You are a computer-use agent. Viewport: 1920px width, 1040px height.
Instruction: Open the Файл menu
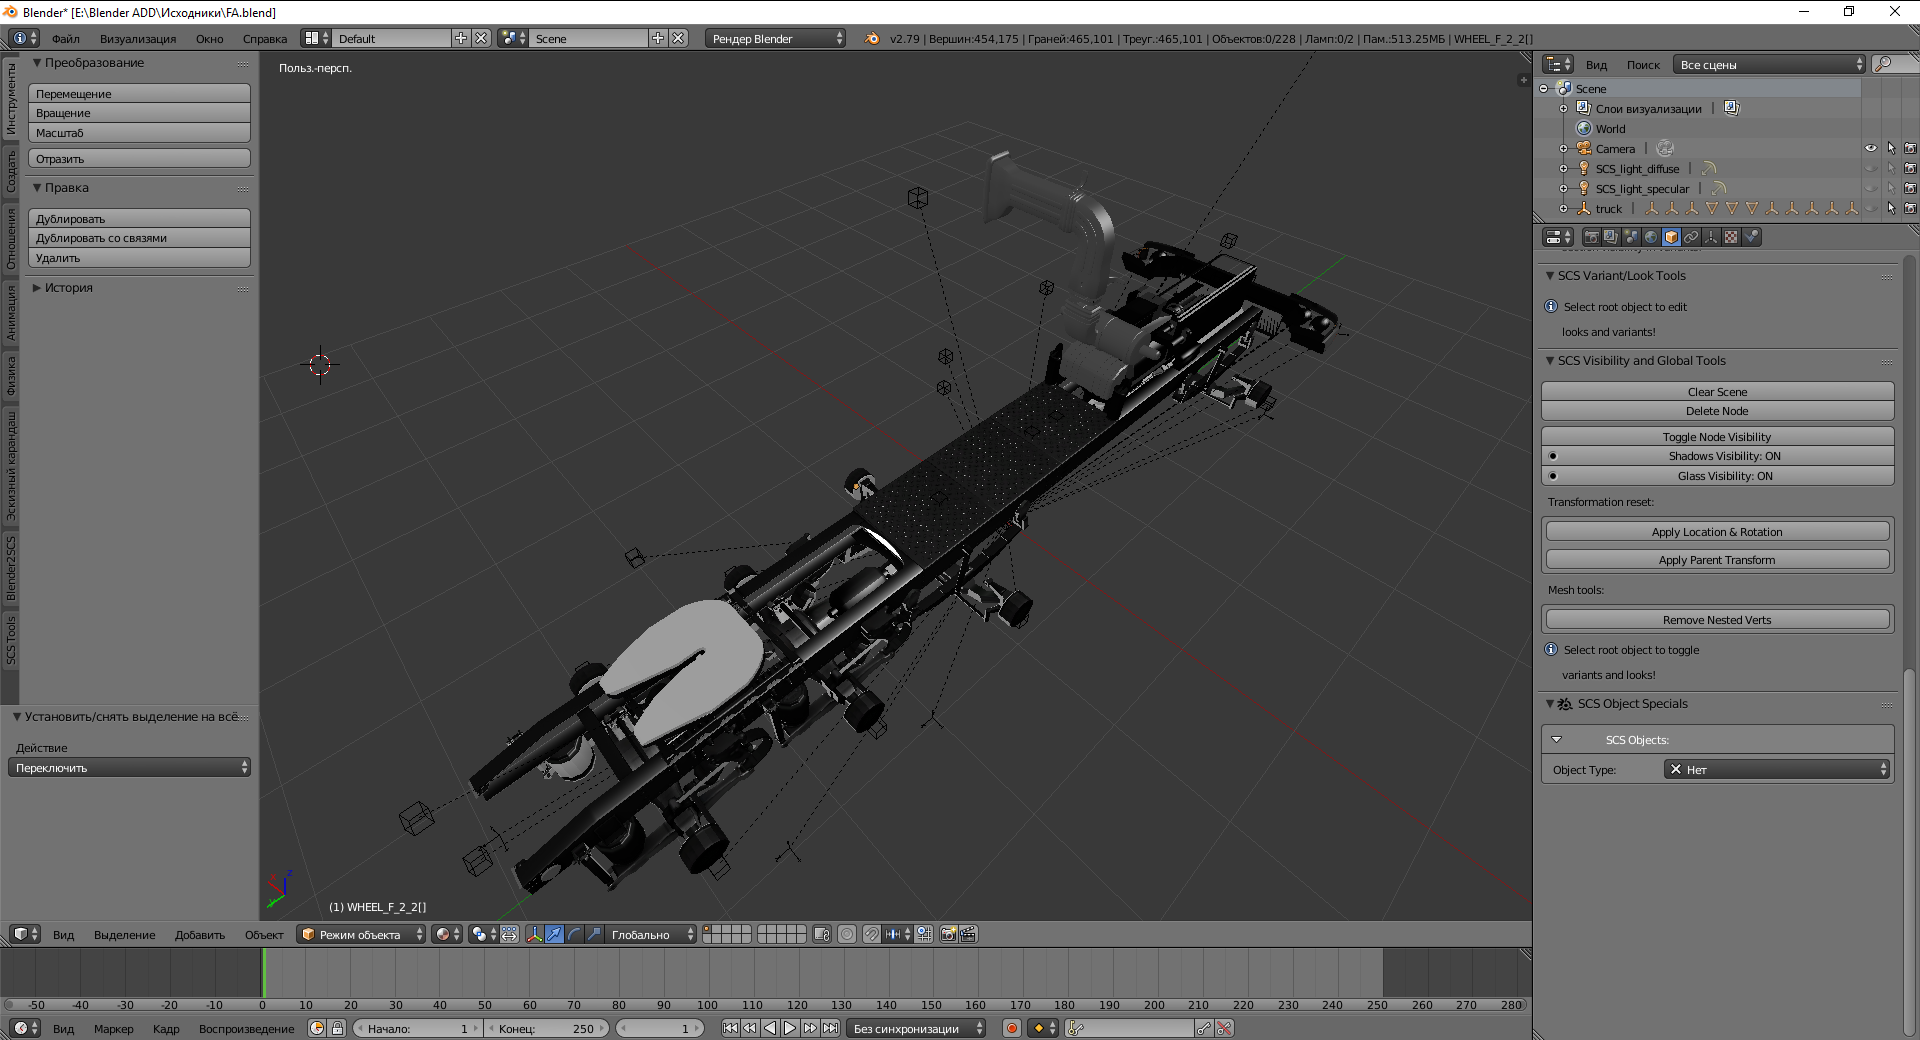pyautogui.click(x=66, y=39)
